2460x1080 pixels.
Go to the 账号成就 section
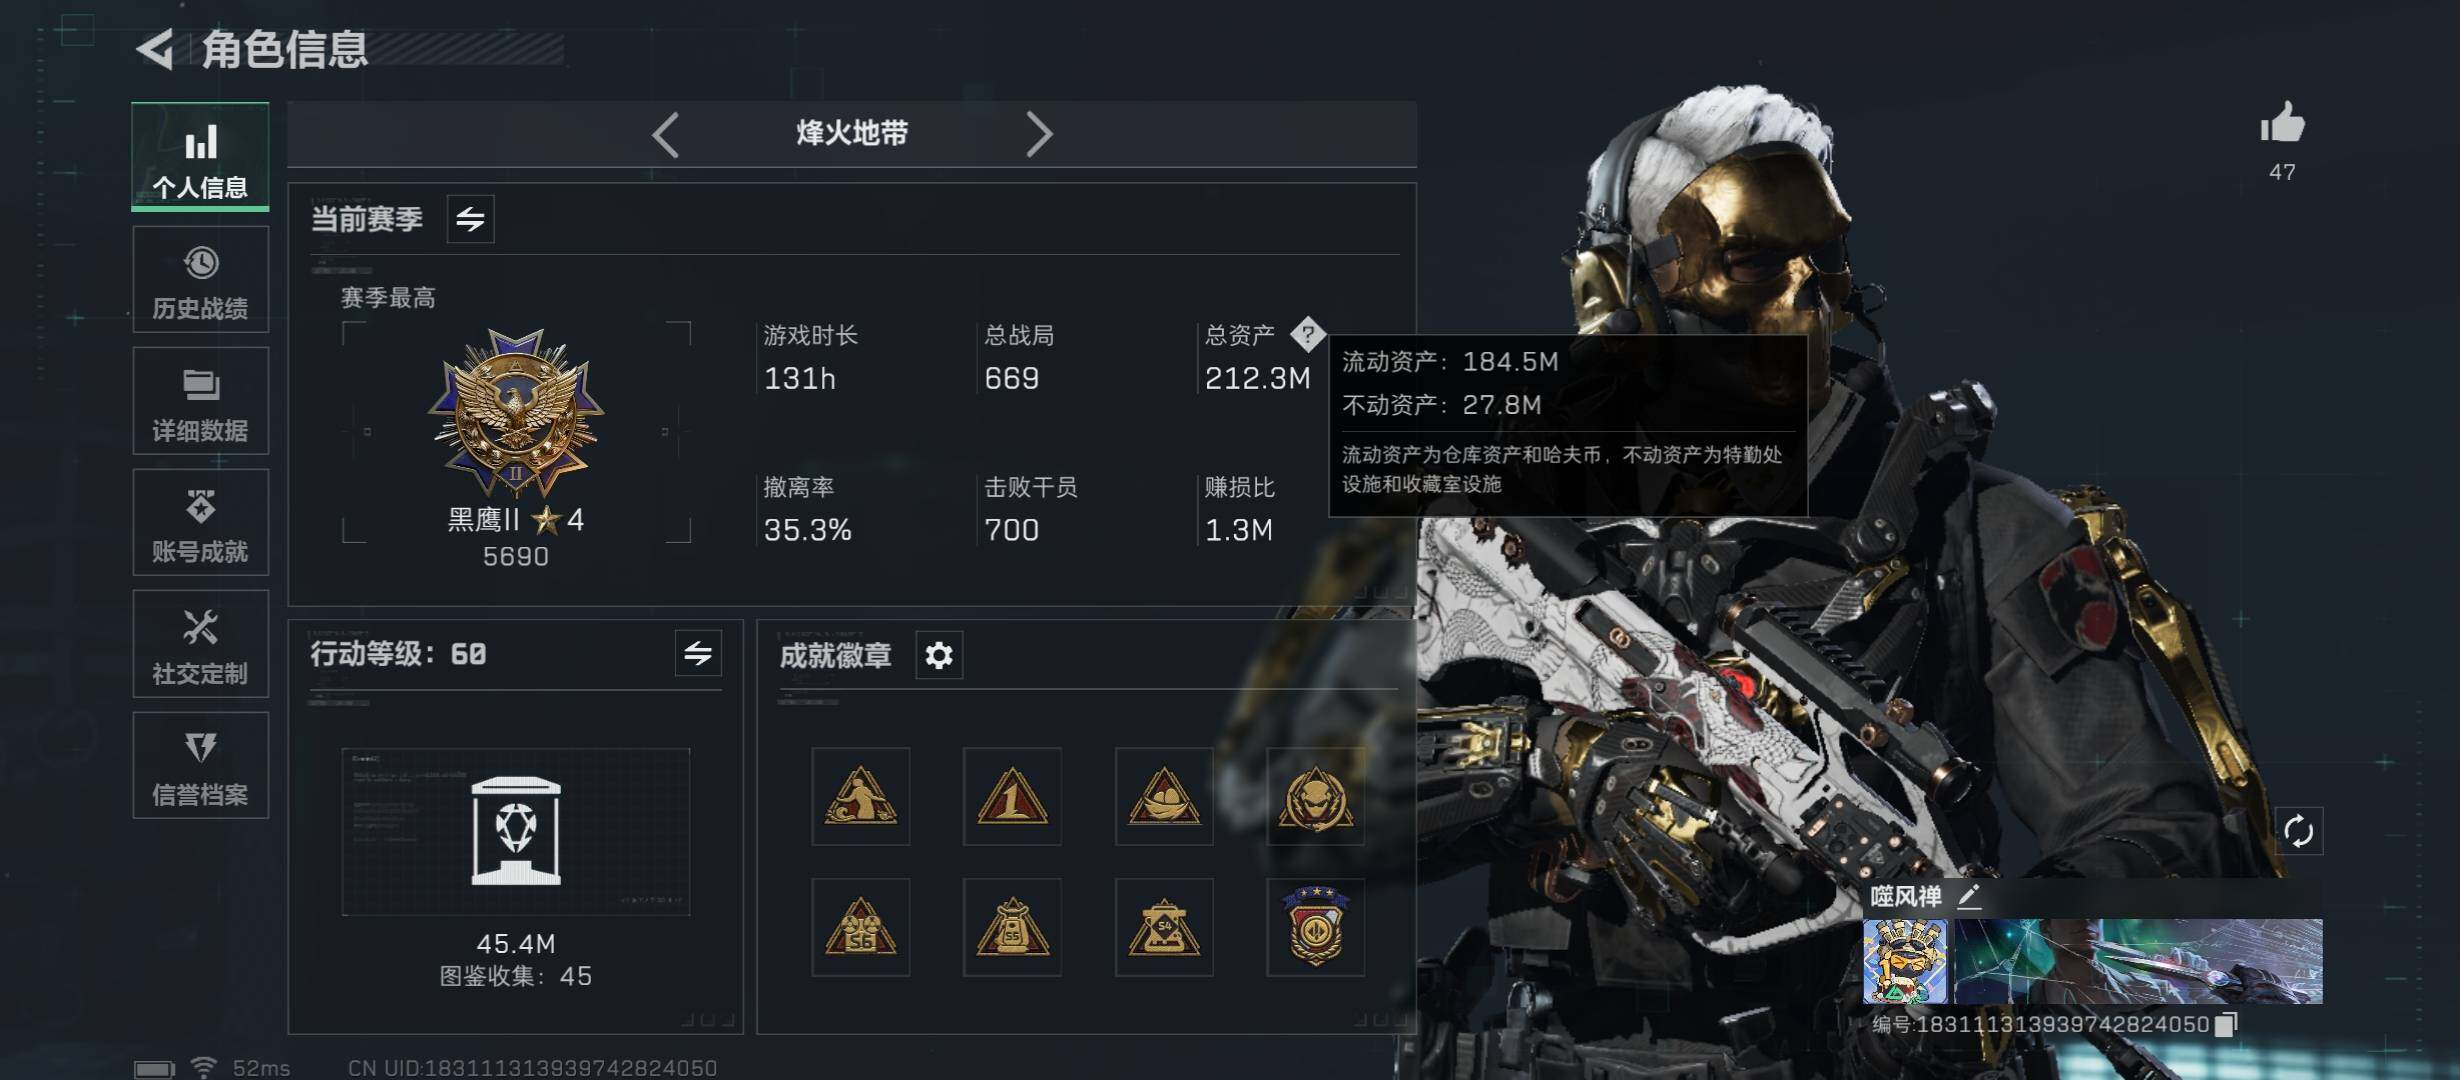(200, 522)
